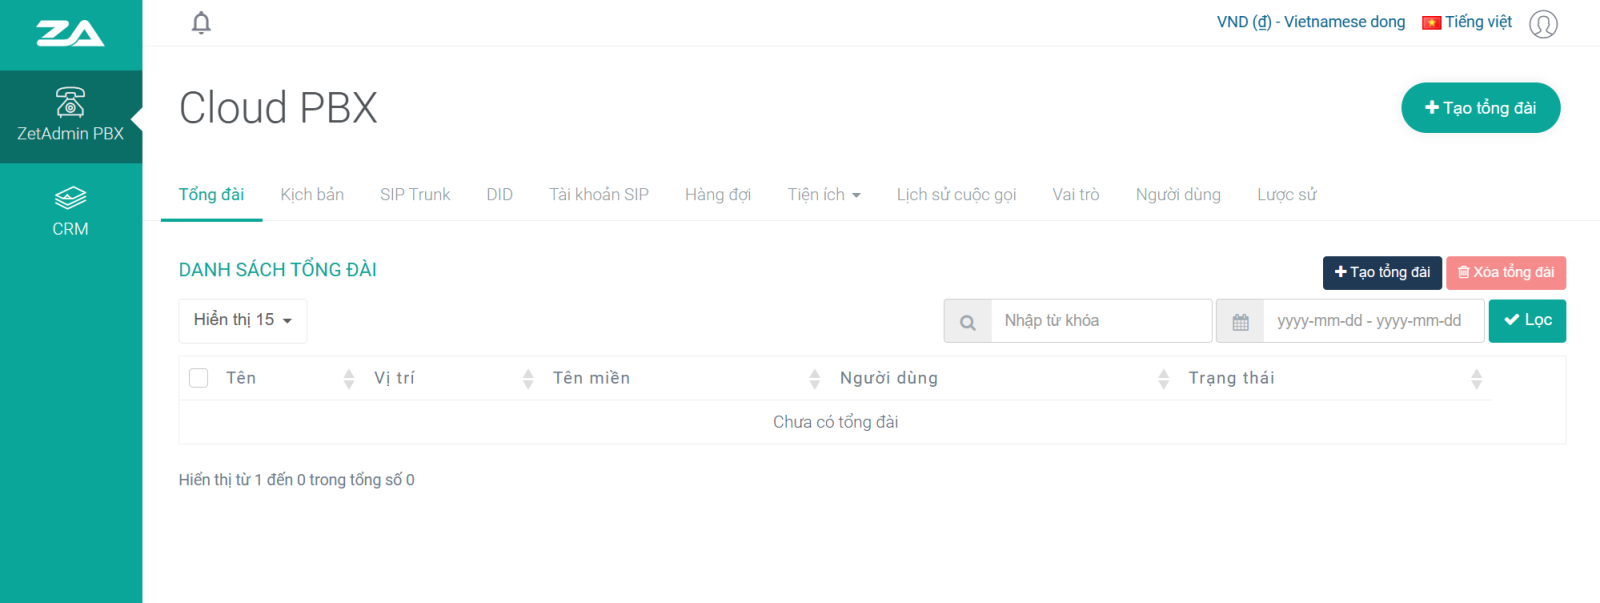The image size is (1600, 603).
Task: Tick the select-all checkbox in table header
Action: (x=199, y=378)
